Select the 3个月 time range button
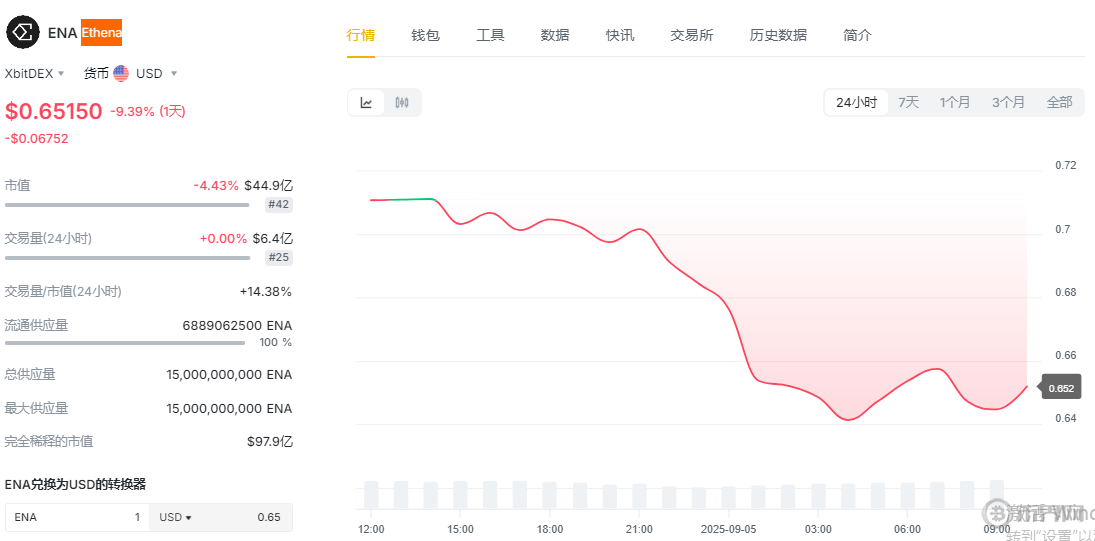Screen dimensions: 1095x541 1008,103
